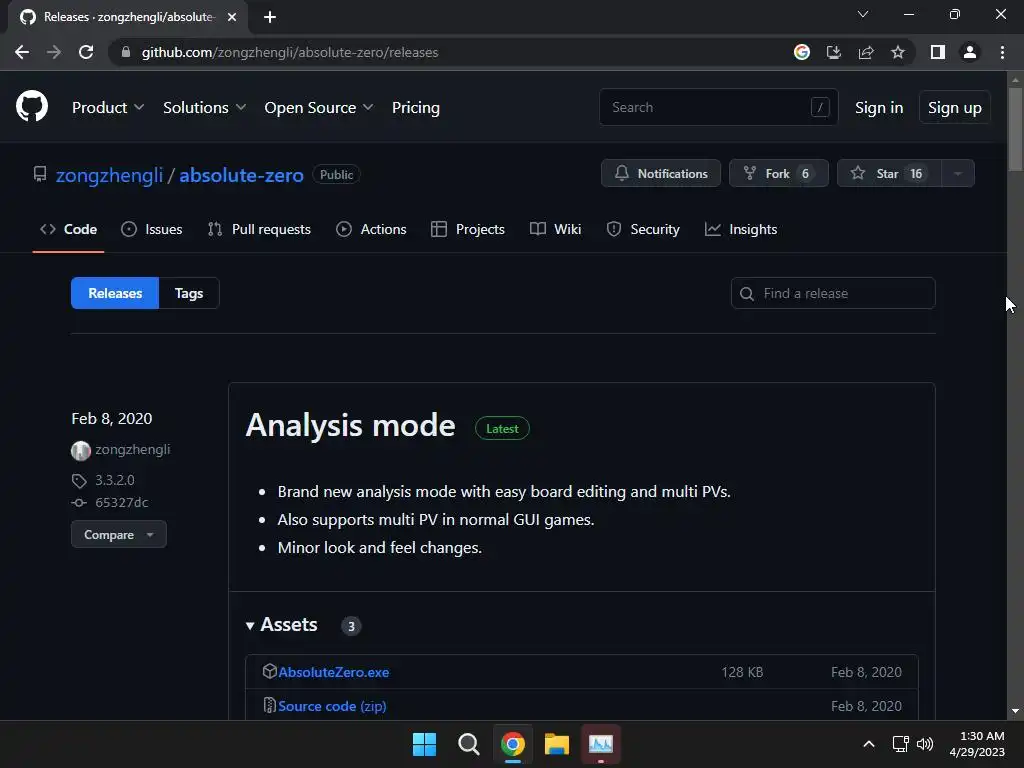Expand the Solutions menu
The width and height of the screenshot is (1024, 768).
(x=204, y=108)
